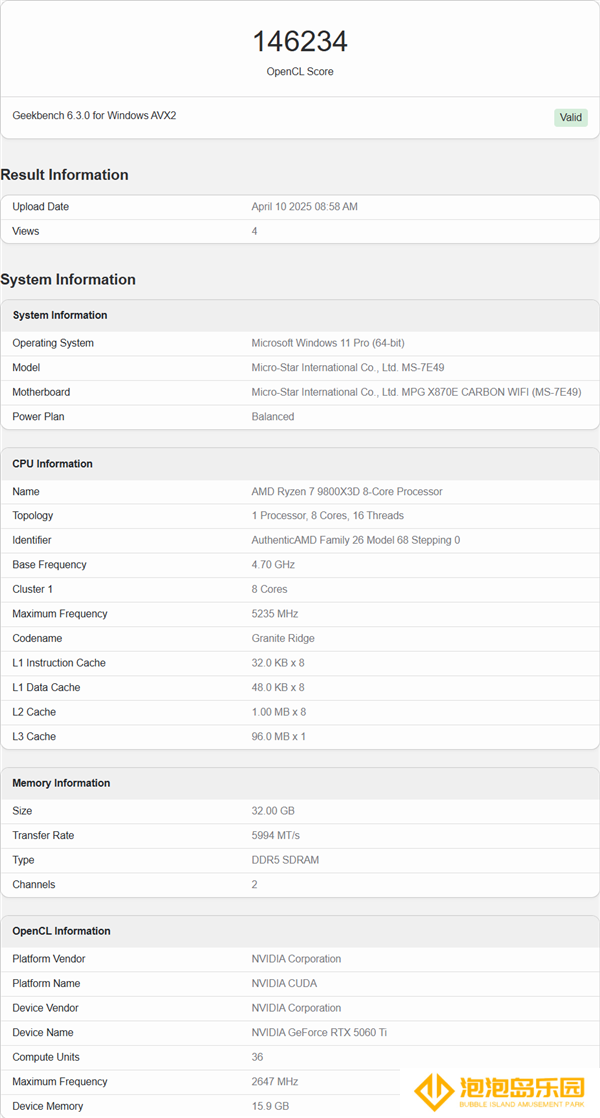Click the memory size value '32.00 GB'
600x1118 pixels.
click(x=273, y=811)
